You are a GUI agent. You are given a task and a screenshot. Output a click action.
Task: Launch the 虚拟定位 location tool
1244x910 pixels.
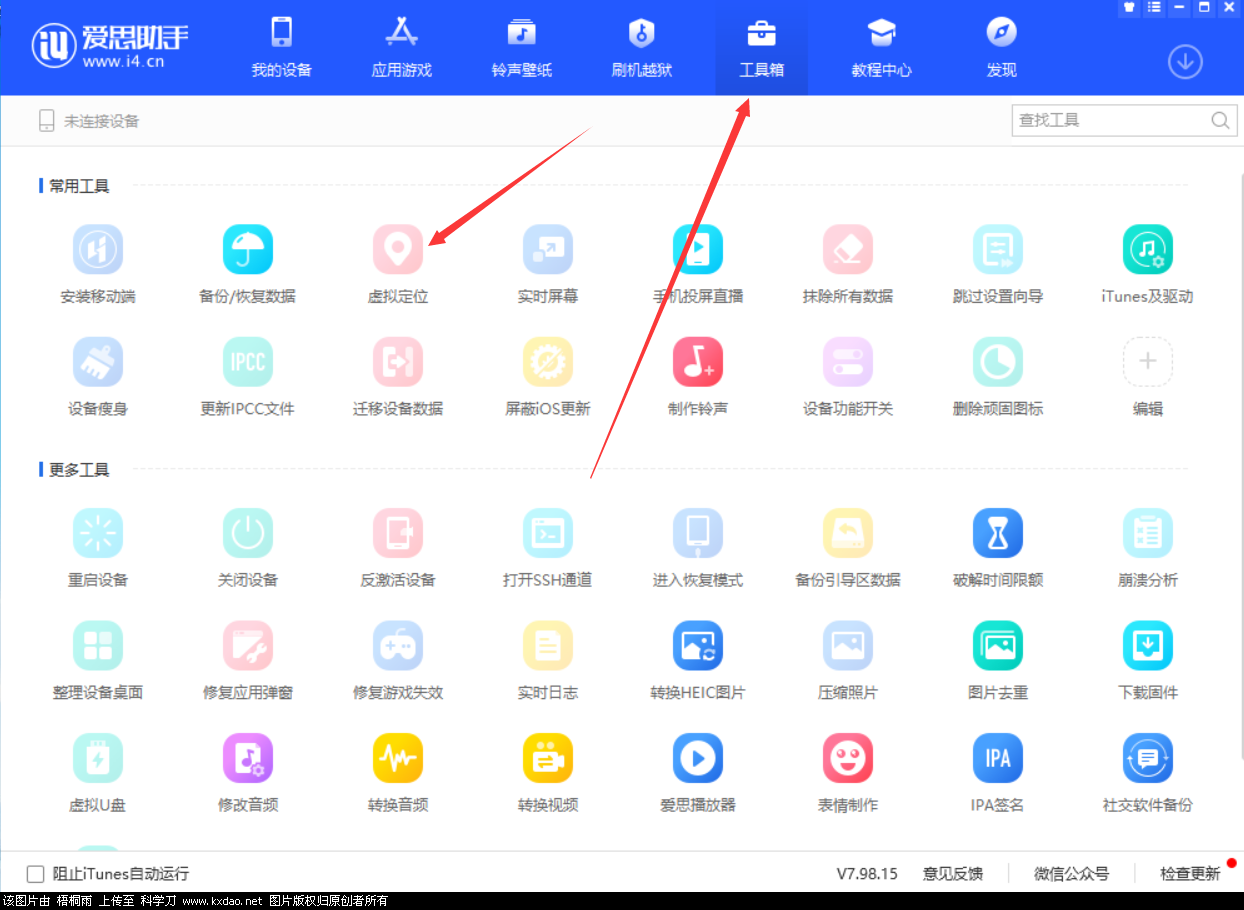(398, 249)
